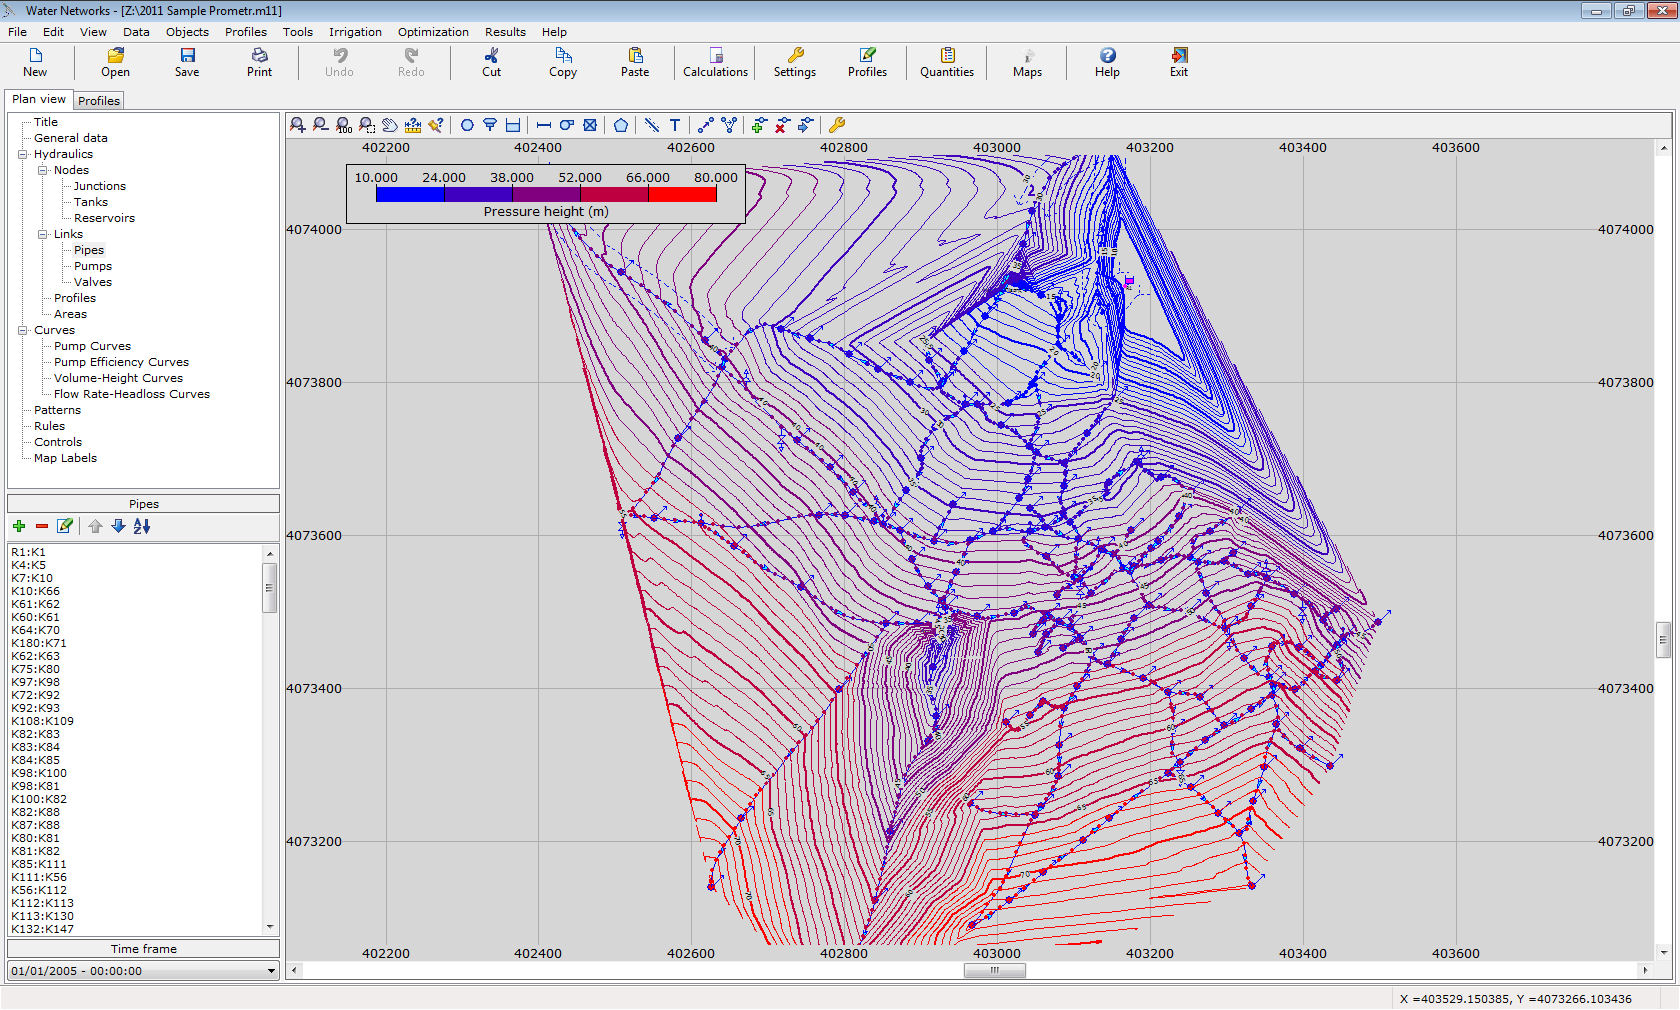Click the polygon area tool
The width and height of the screenshot is (1680, 1010).
click(x=621, y=125)
